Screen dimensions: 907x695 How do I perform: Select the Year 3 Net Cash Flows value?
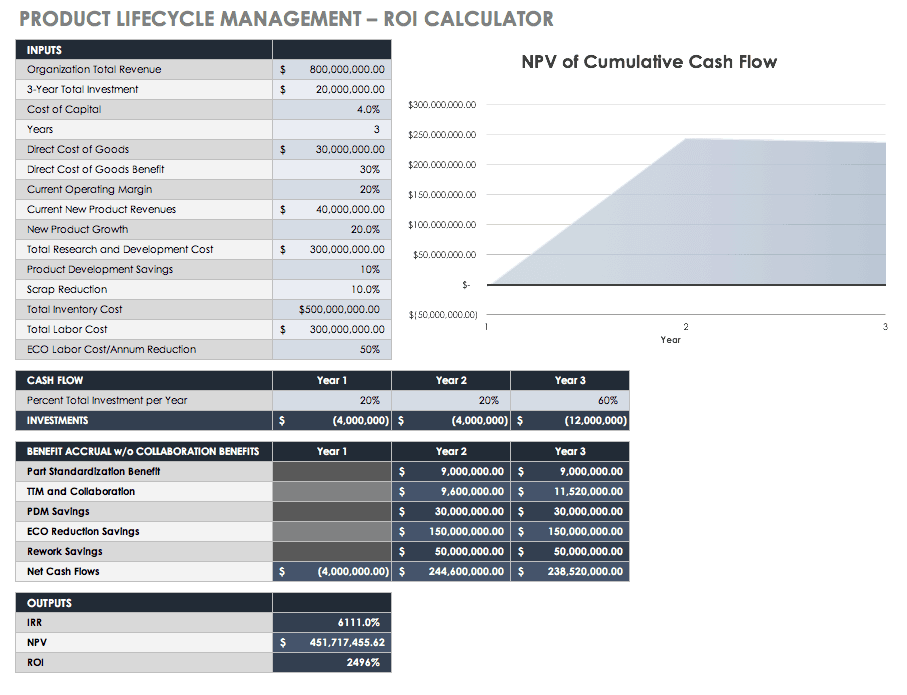tap(570, 572)
